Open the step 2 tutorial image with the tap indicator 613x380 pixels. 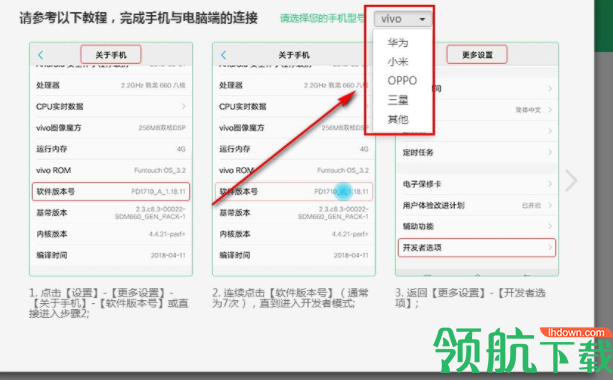coord(294,159)
